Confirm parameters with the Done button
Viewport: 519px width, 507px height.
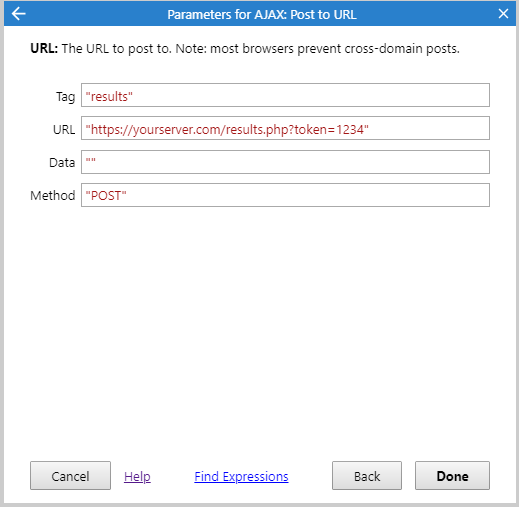(452, 476)
